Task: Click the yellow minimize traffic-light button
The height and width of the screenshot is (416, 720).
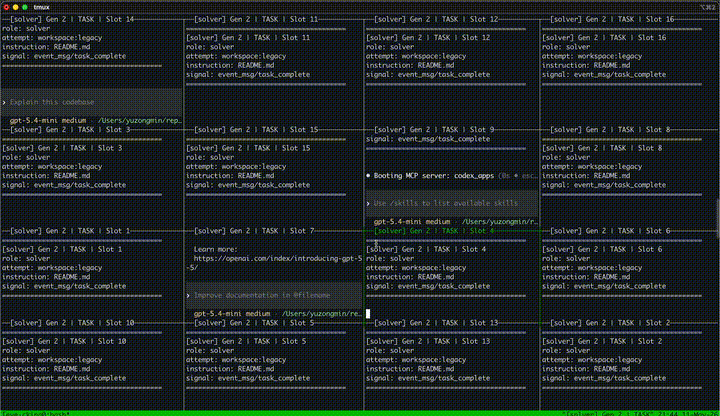Action: [x=16, y=7]
